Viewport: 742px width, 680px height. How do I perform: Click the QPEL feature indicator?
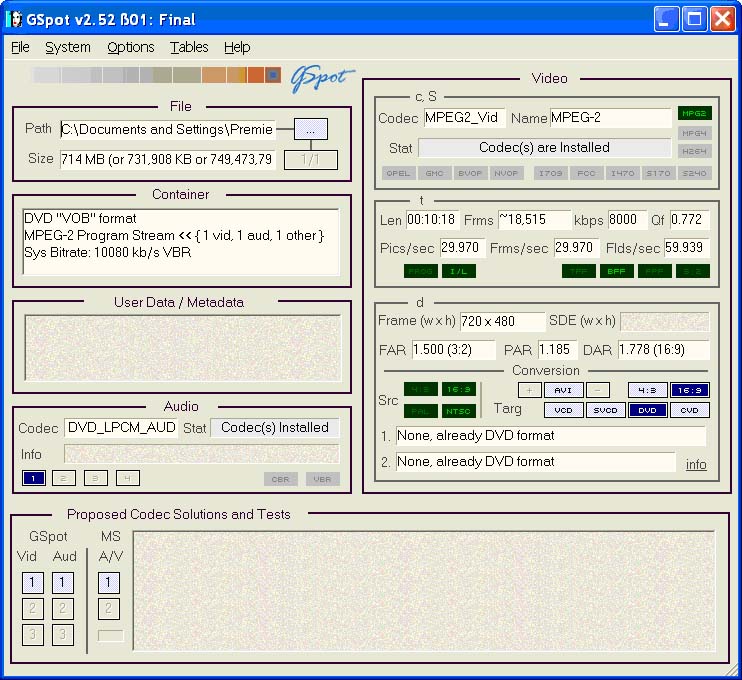click(x=398, y=173)
